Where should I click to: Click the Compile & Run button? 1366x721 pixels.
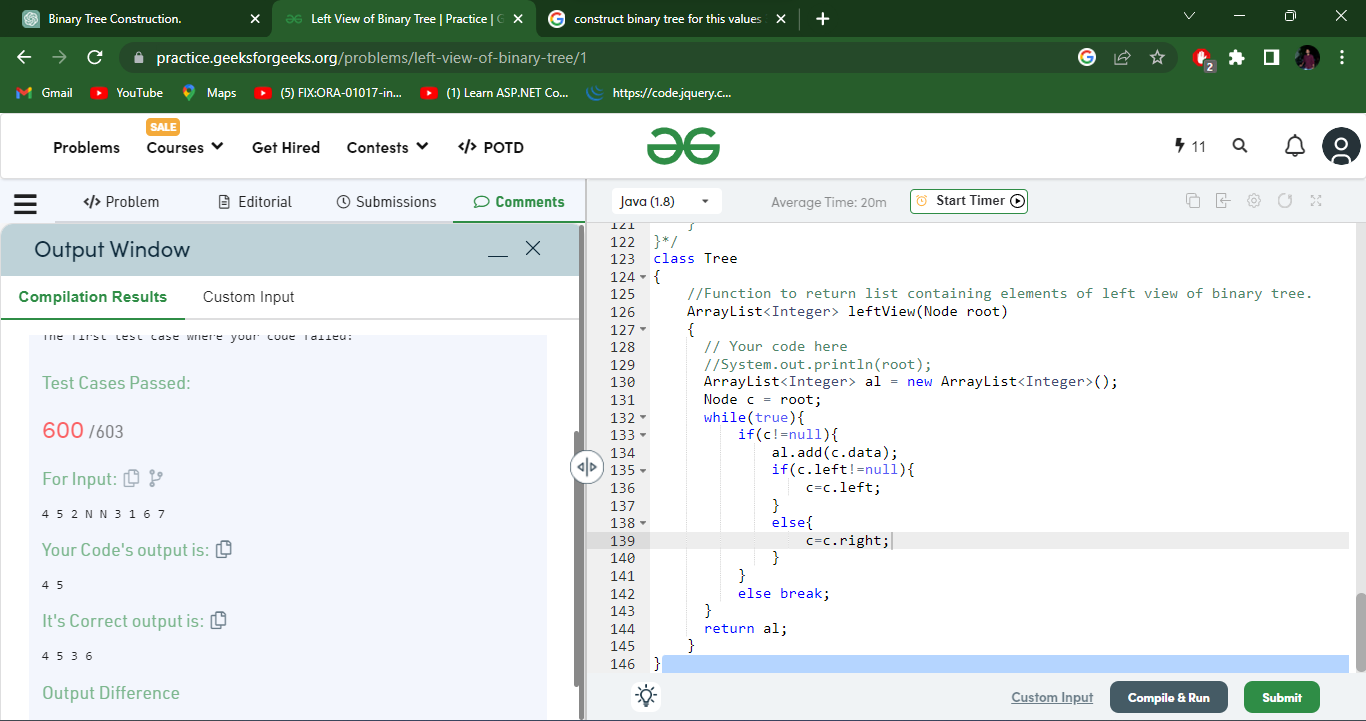click(1168, 698)
